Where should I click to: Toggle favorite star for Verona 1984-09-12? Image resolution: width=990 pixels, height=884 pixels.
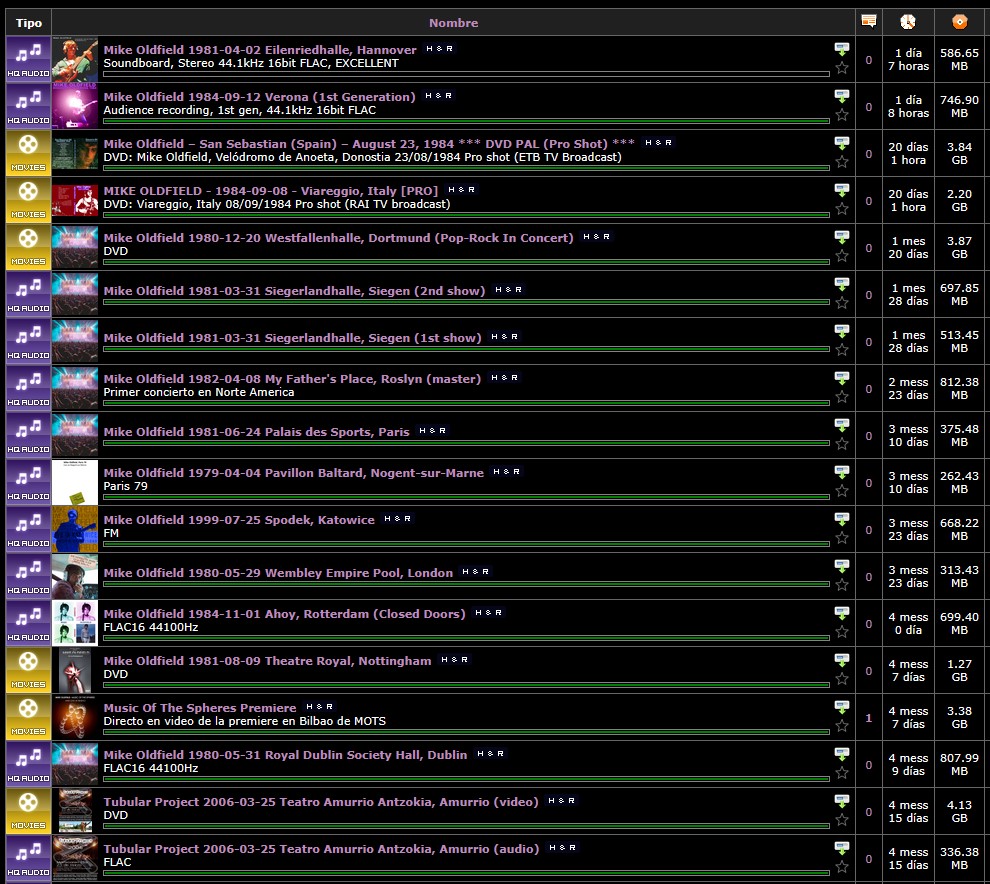[842, 115]
